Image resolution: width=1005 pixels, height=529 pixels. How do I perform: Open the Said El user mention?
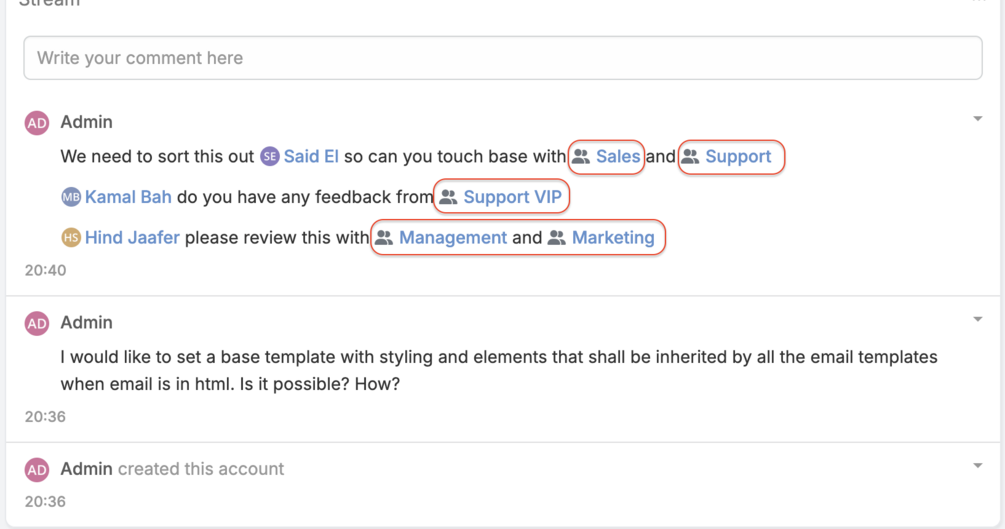click(x=311, y=157)
